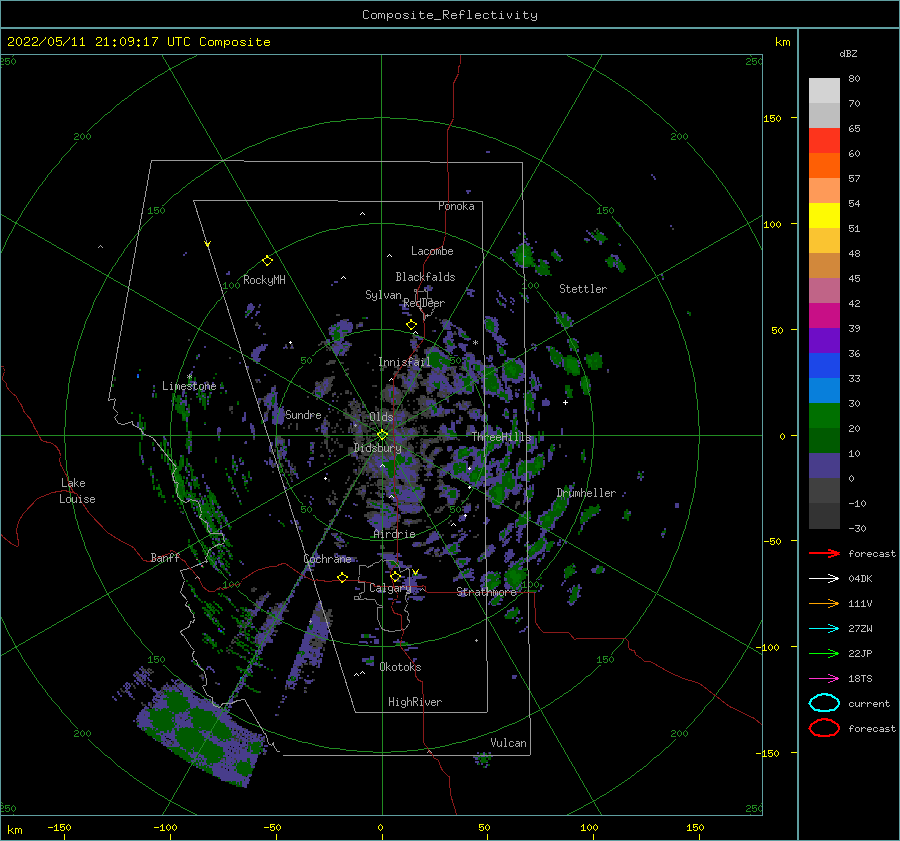Image resolution: width=900 pixels, height=841 pixels.
Task: Click the Okotoks town label
Action: pyautogui.click(x=400, y=667)
